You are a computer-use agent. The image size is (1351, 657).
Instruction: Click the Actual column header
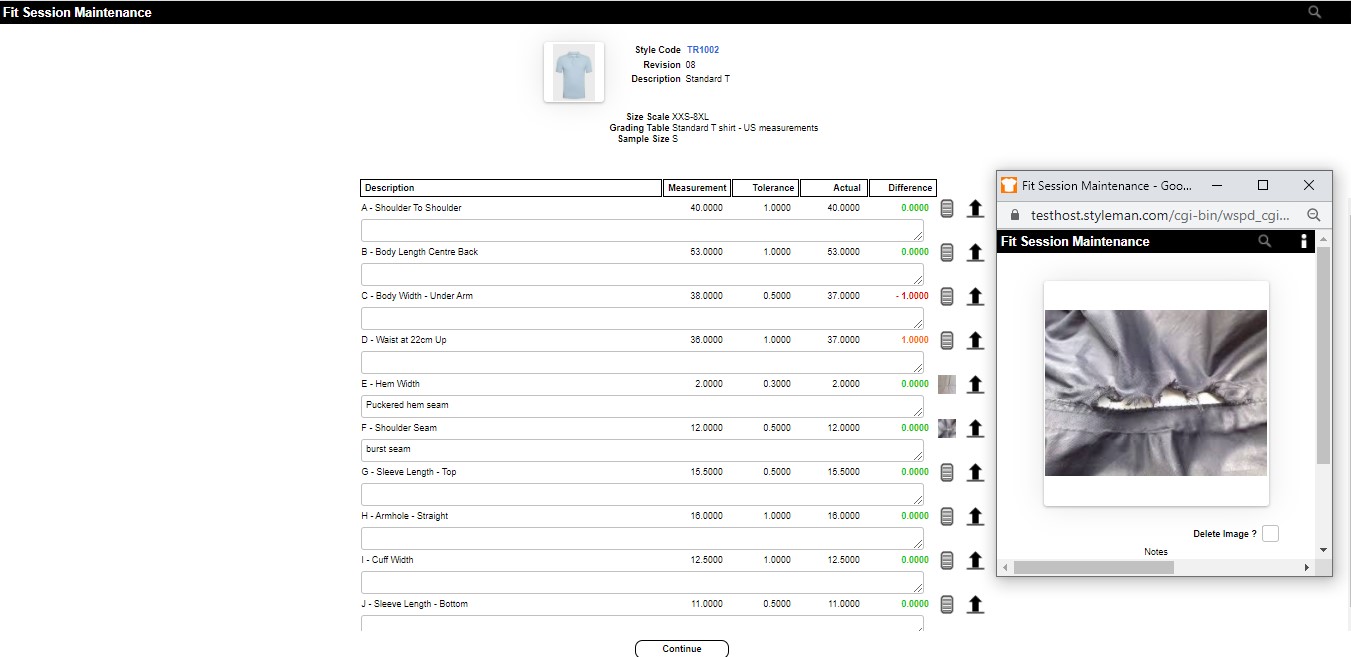[833, 188]
